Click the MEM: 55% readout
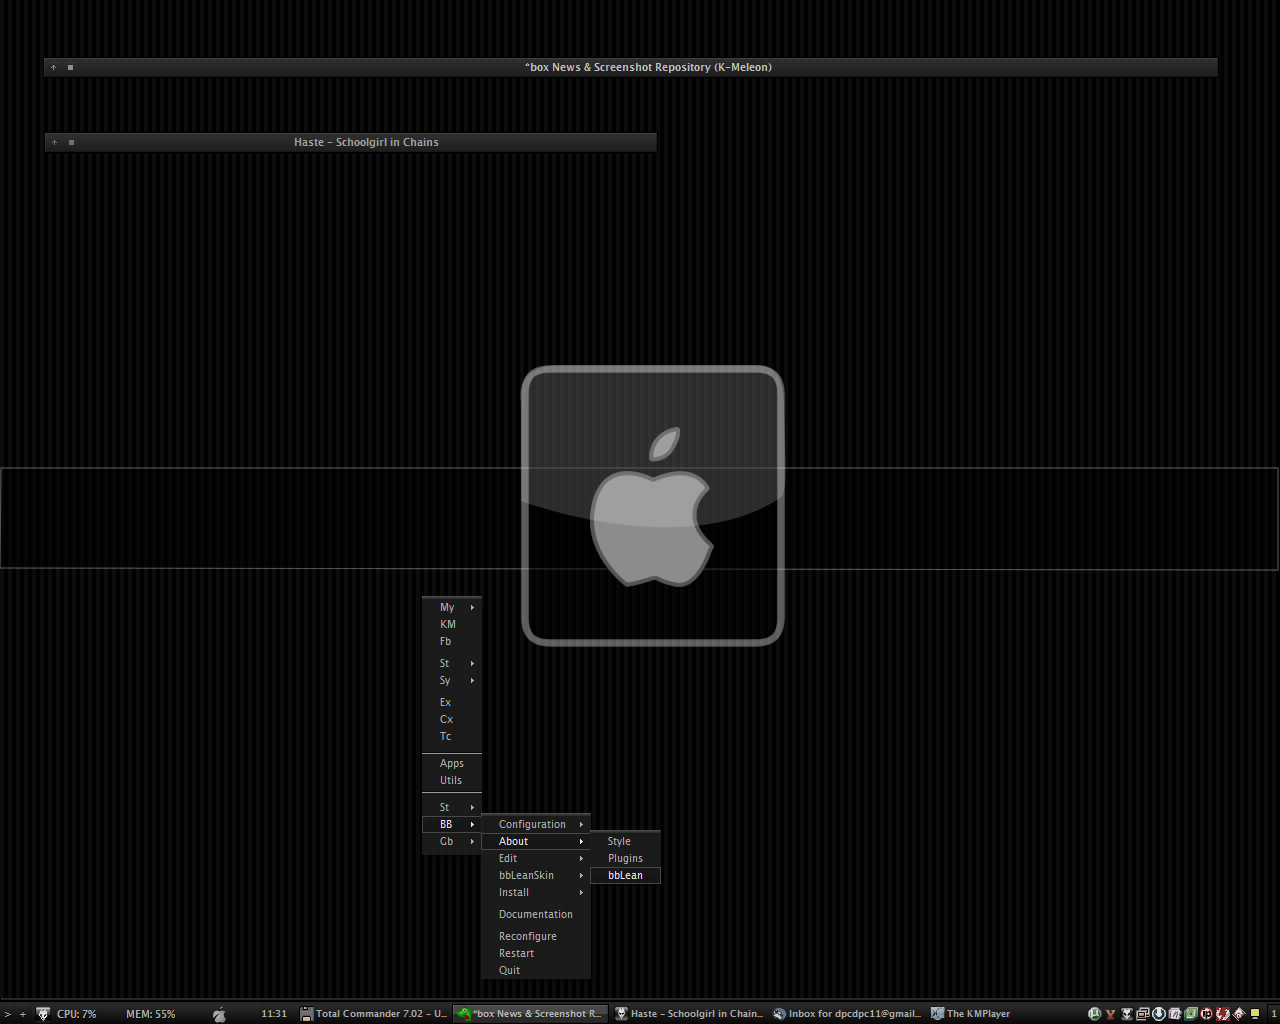Viewport: 1280px width, 1024px height. (x=150, y=1013)
